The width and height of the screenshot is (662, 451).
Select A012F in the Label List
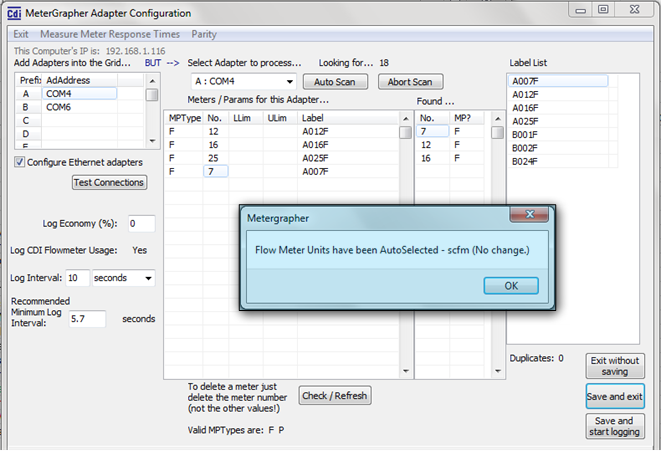pyautogui.click(x=558, y=95)
